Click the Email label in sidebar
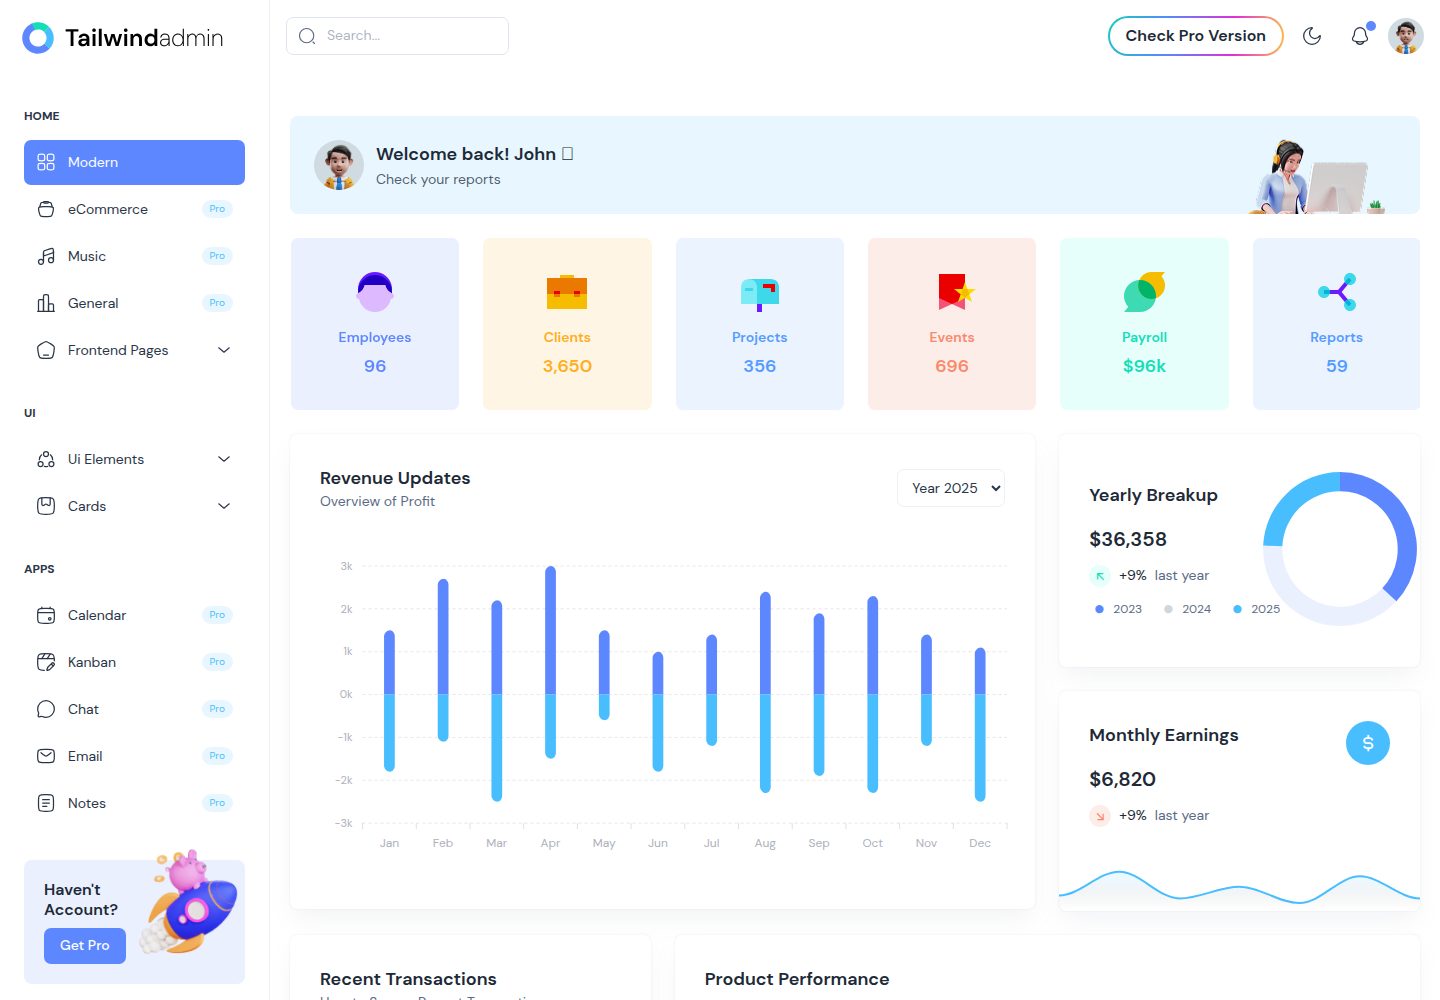Screen dimensions: 1440x1000 click(85, 756)
